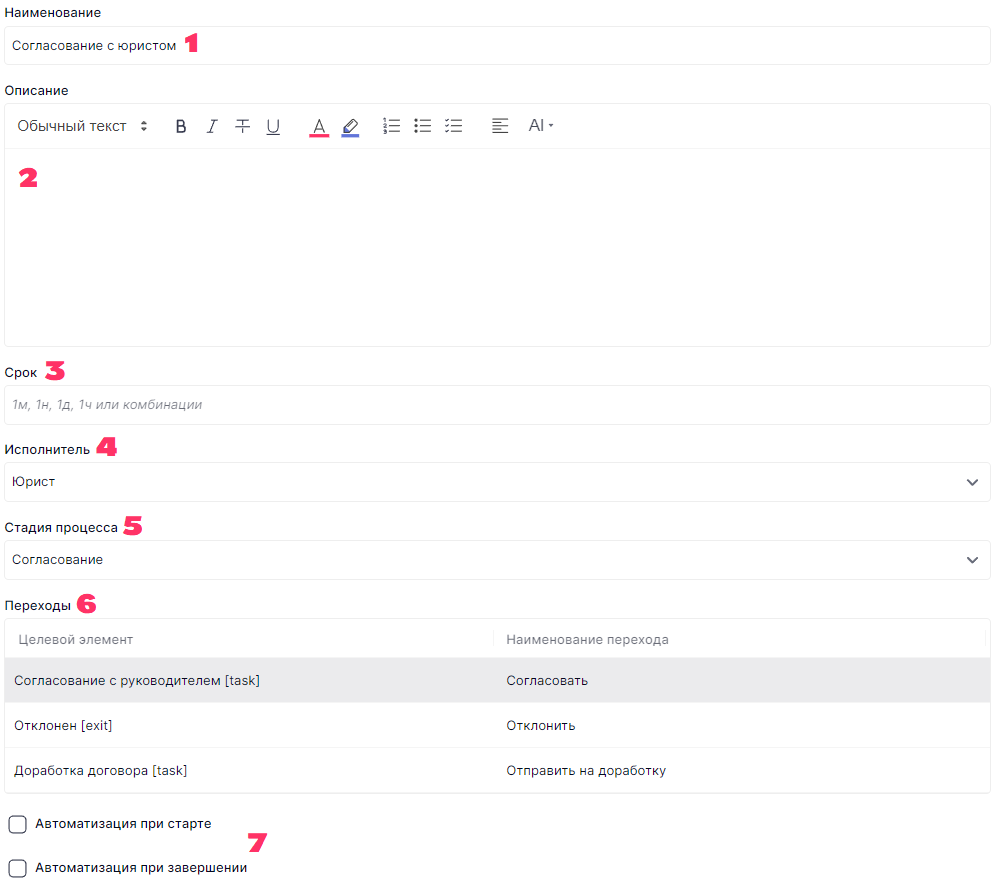Enable Автоматизация при старте checkbox
This screenshot has height=888, width=1000.
tap(18, 824)
